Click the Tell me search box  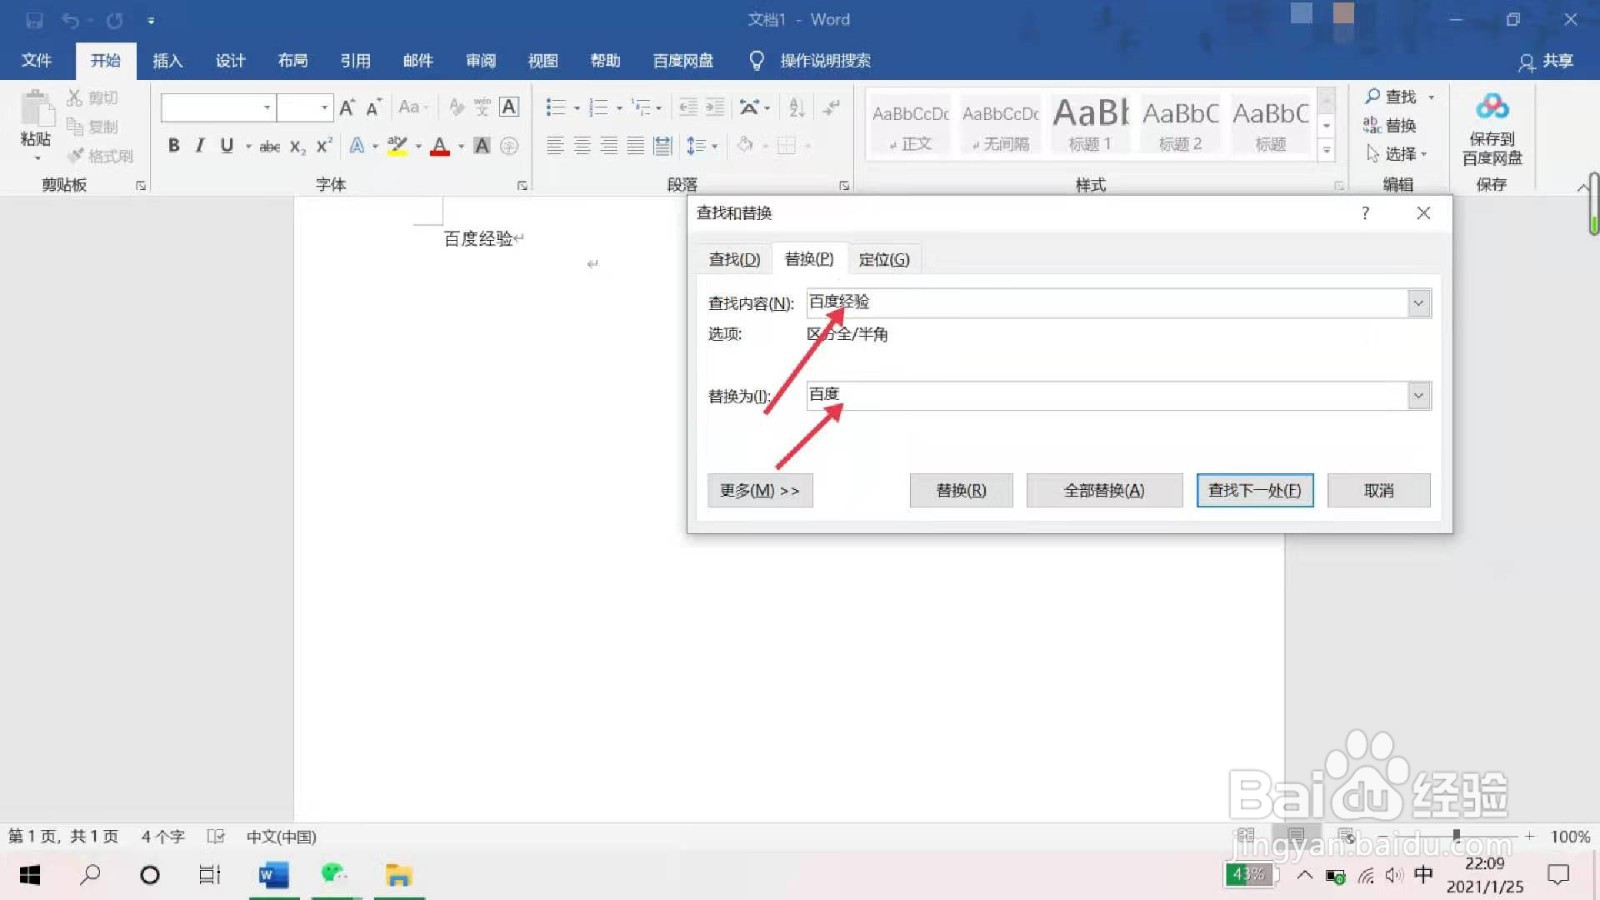[825, 61]
